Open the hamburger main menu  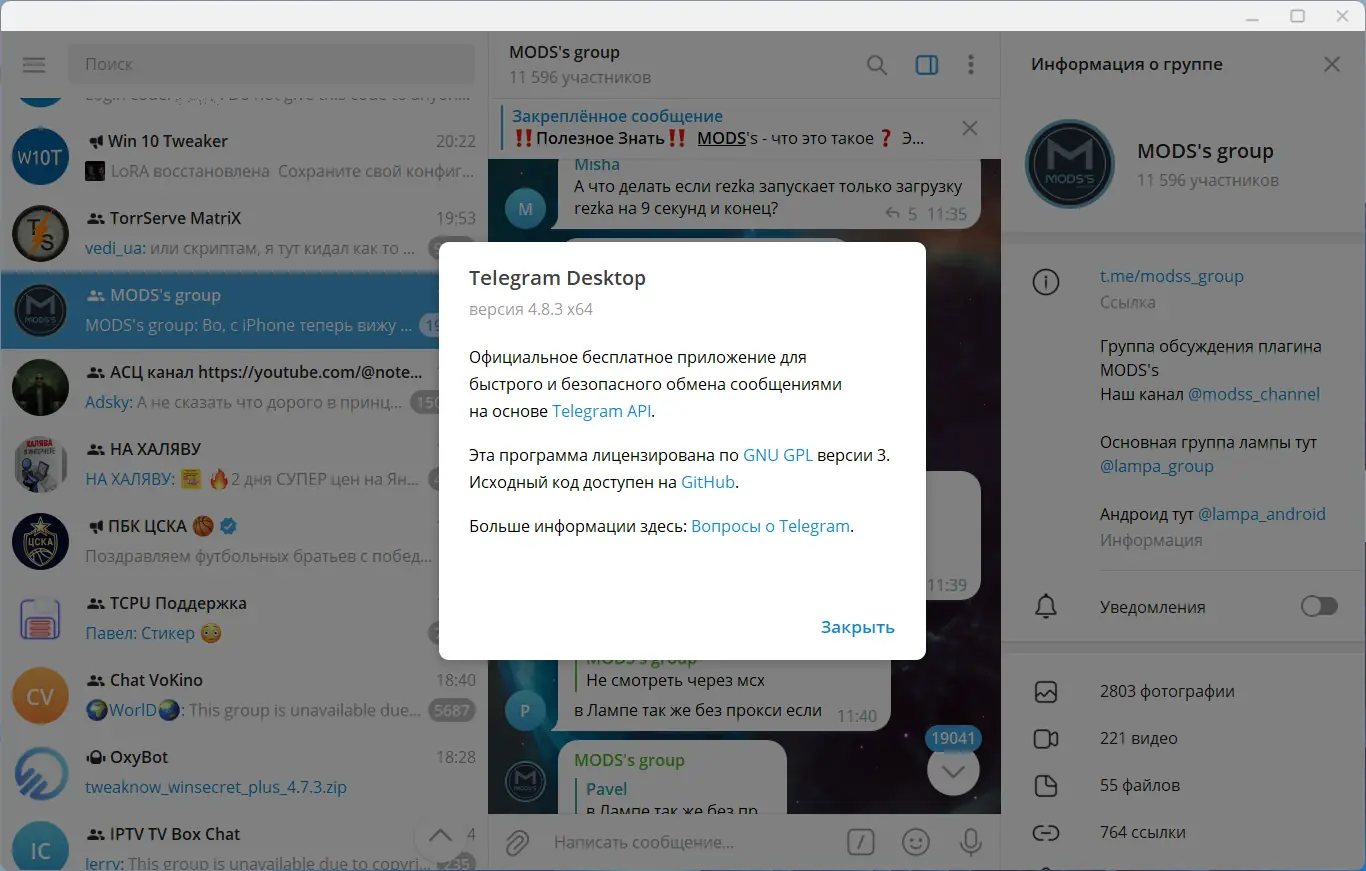34,64
